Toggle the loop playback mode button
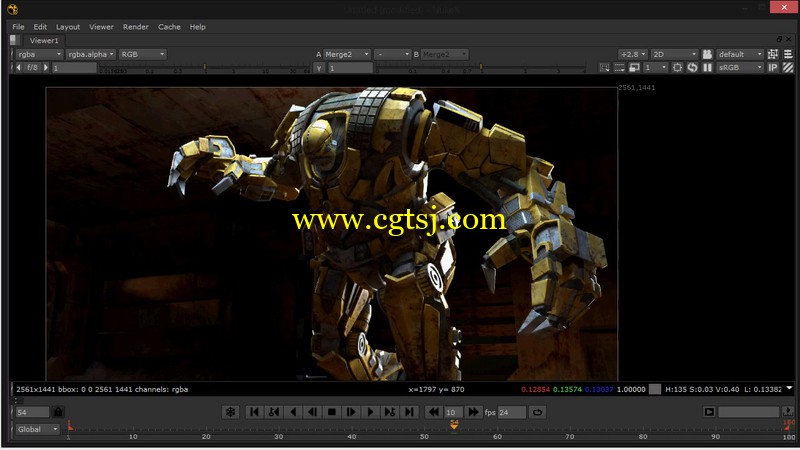This screenshot has width=800, height=450. (x=537, y=412)
